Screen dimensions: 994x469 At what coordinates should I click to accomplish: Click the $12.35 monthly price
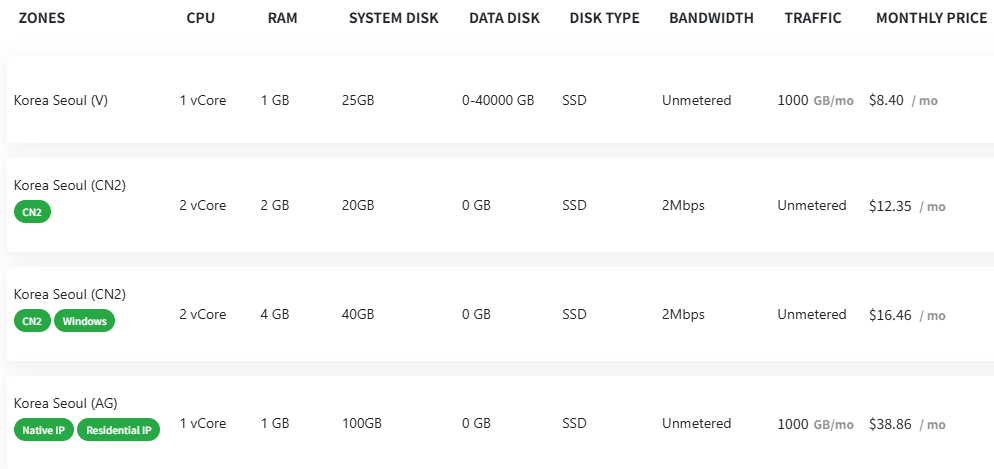[x=889, y=206]
